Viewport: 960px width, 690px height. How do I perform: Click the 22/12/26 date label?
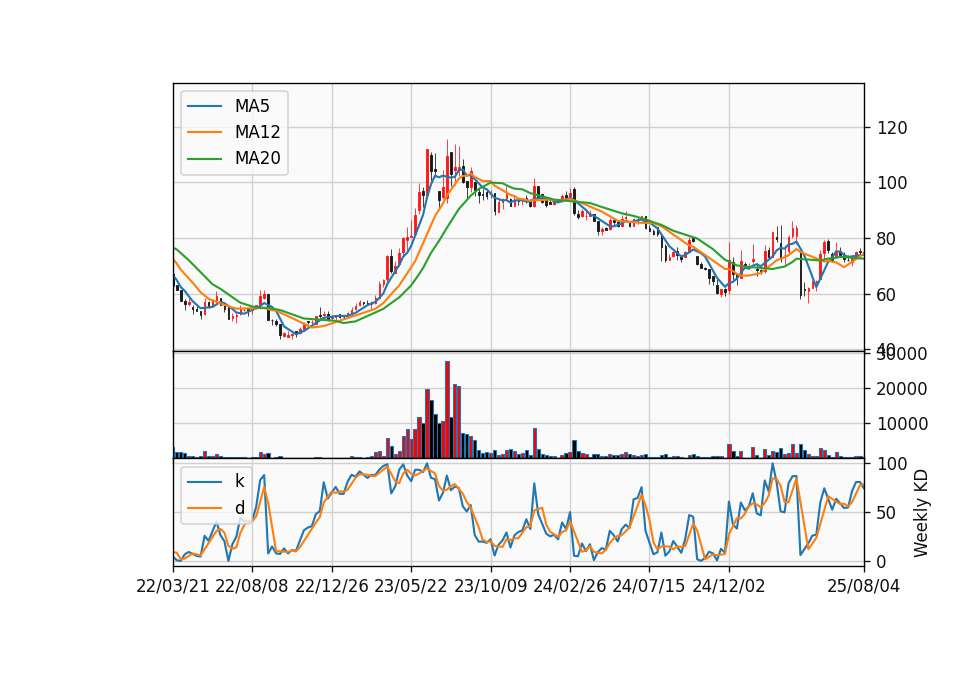pyautogui.click(x=332, y=586)
